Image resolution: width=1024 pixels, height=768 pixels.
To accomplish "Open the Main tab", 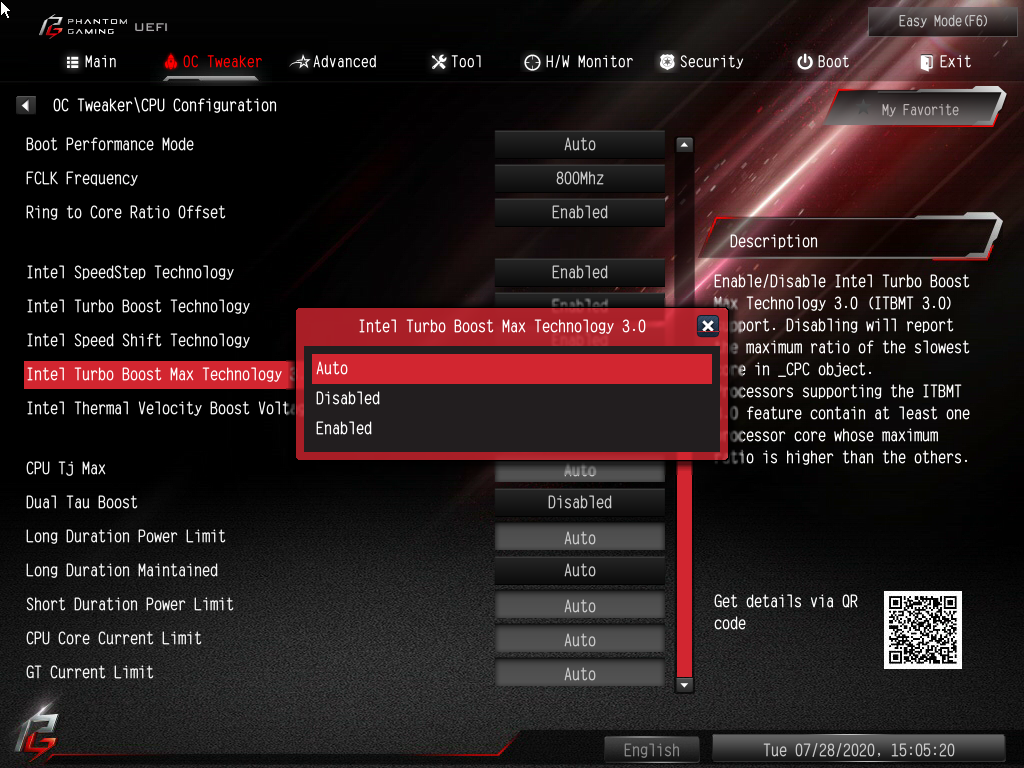I will 91,62.
